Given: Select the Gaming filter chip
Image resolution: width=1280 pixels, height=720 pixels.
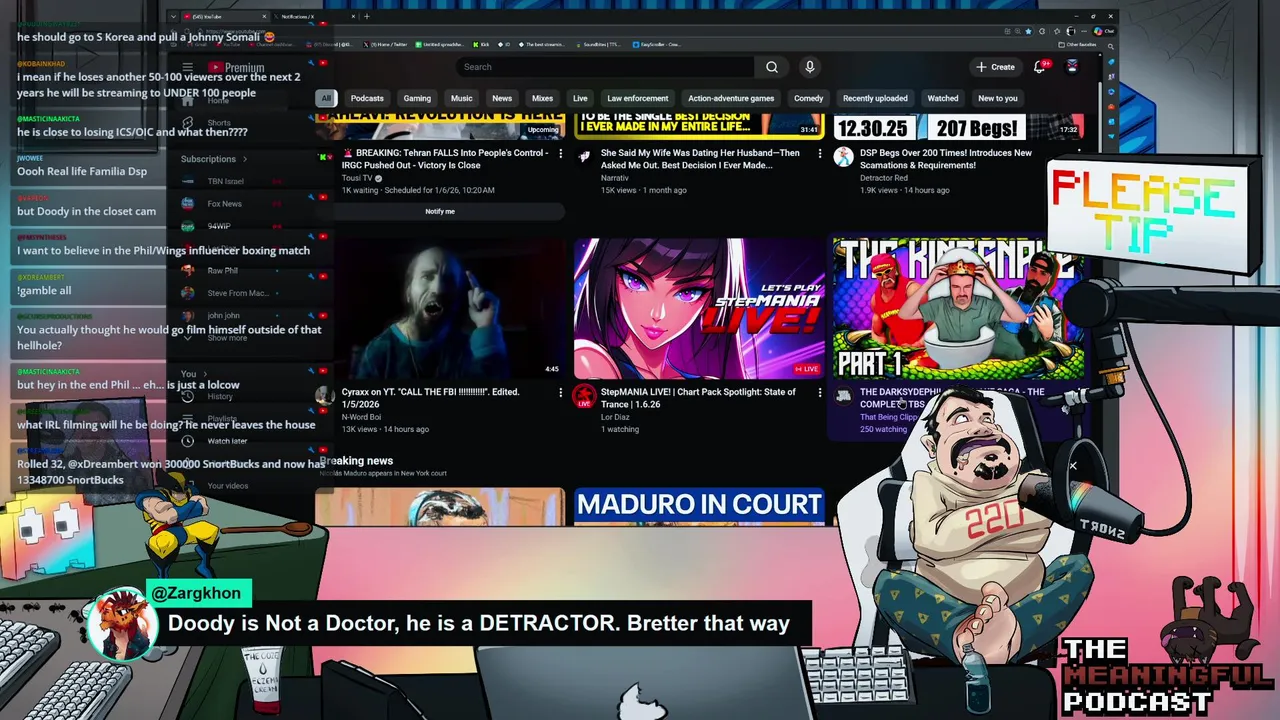Looking at the screenshot, I should point(417,98).
